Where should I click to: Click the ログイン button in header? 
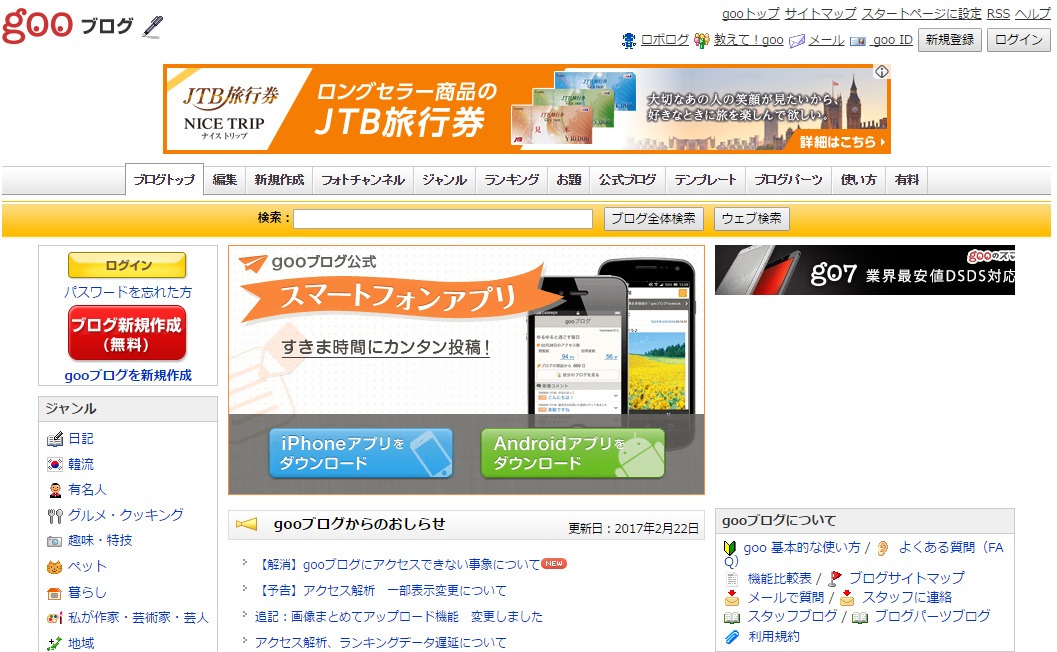(1019, 40)
